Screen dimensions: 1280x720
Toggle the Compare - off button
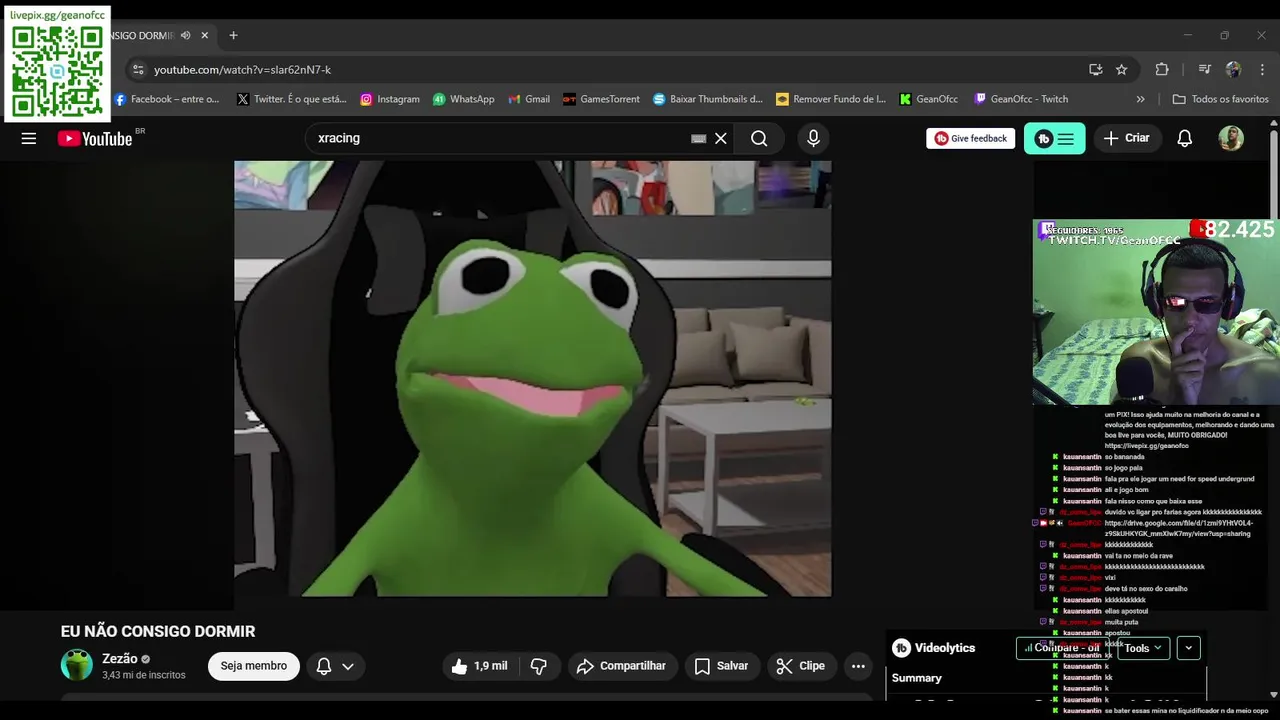[x=1063, y=648]
